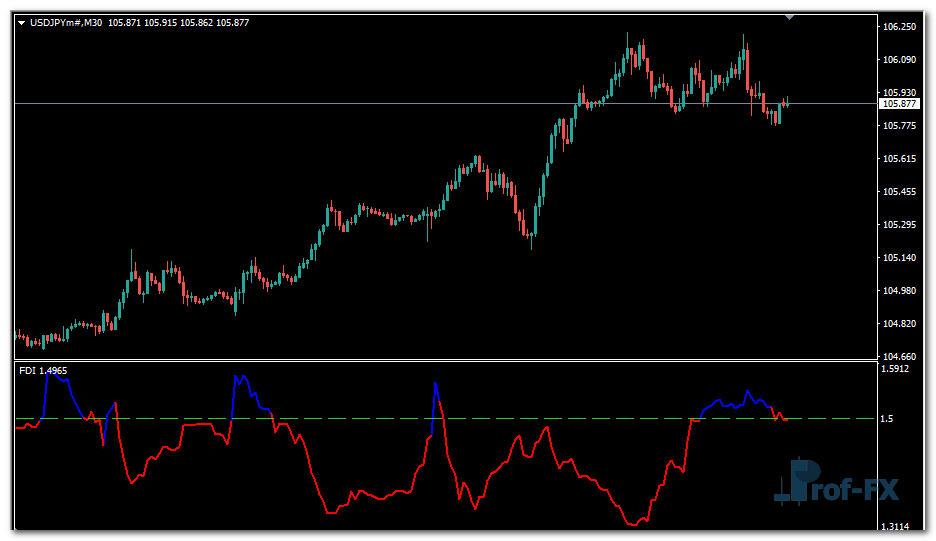Click the 1.5912 maximum on FDI scale

[x=896, y=369]
